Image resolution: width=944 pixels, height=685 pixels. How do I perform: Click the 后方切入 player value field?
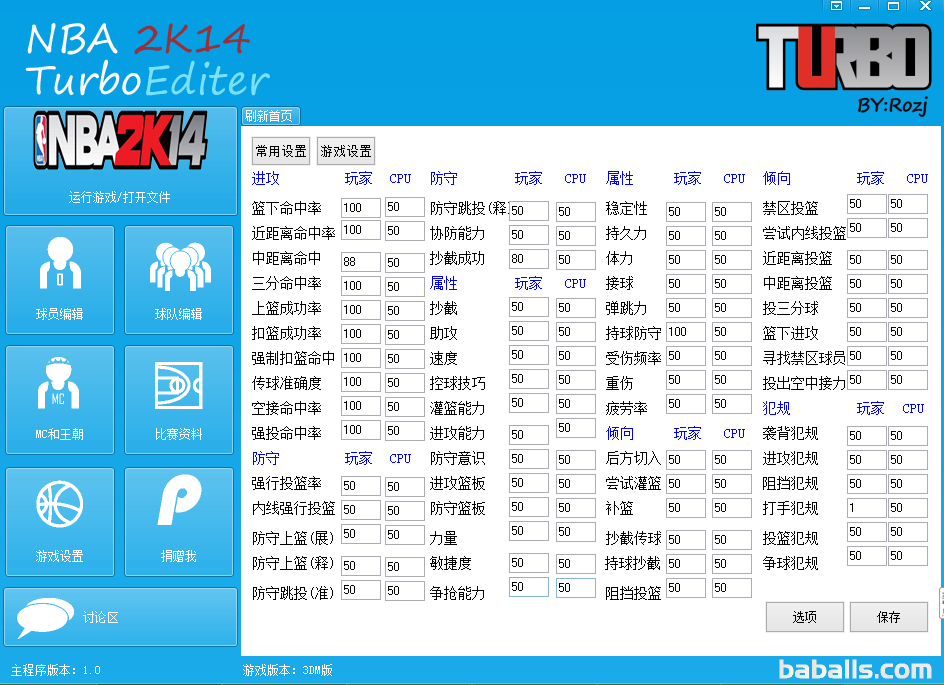pyautogui.click(x=686, y=459)
